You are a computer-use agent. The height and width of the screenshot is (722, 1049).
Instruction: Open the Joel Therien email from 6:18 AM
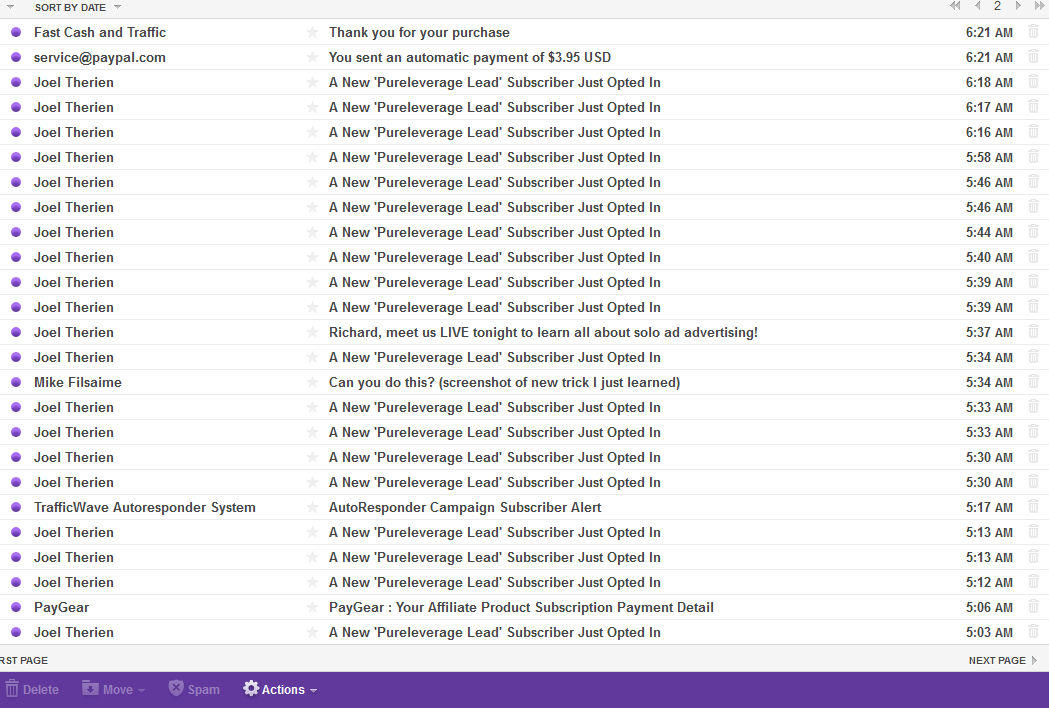tap(494, 82)
